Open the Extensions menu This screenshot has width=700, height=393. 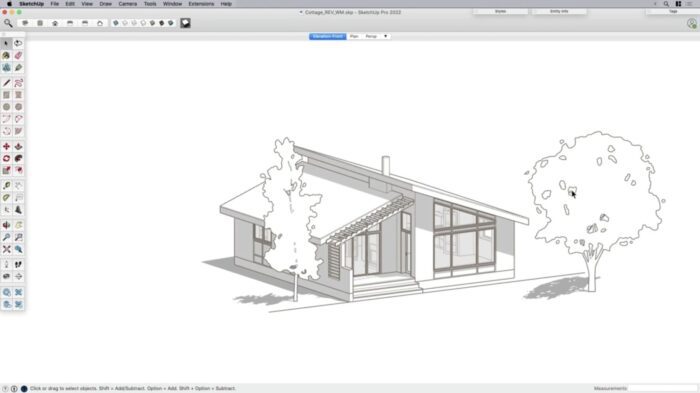(x=201, y=4)
